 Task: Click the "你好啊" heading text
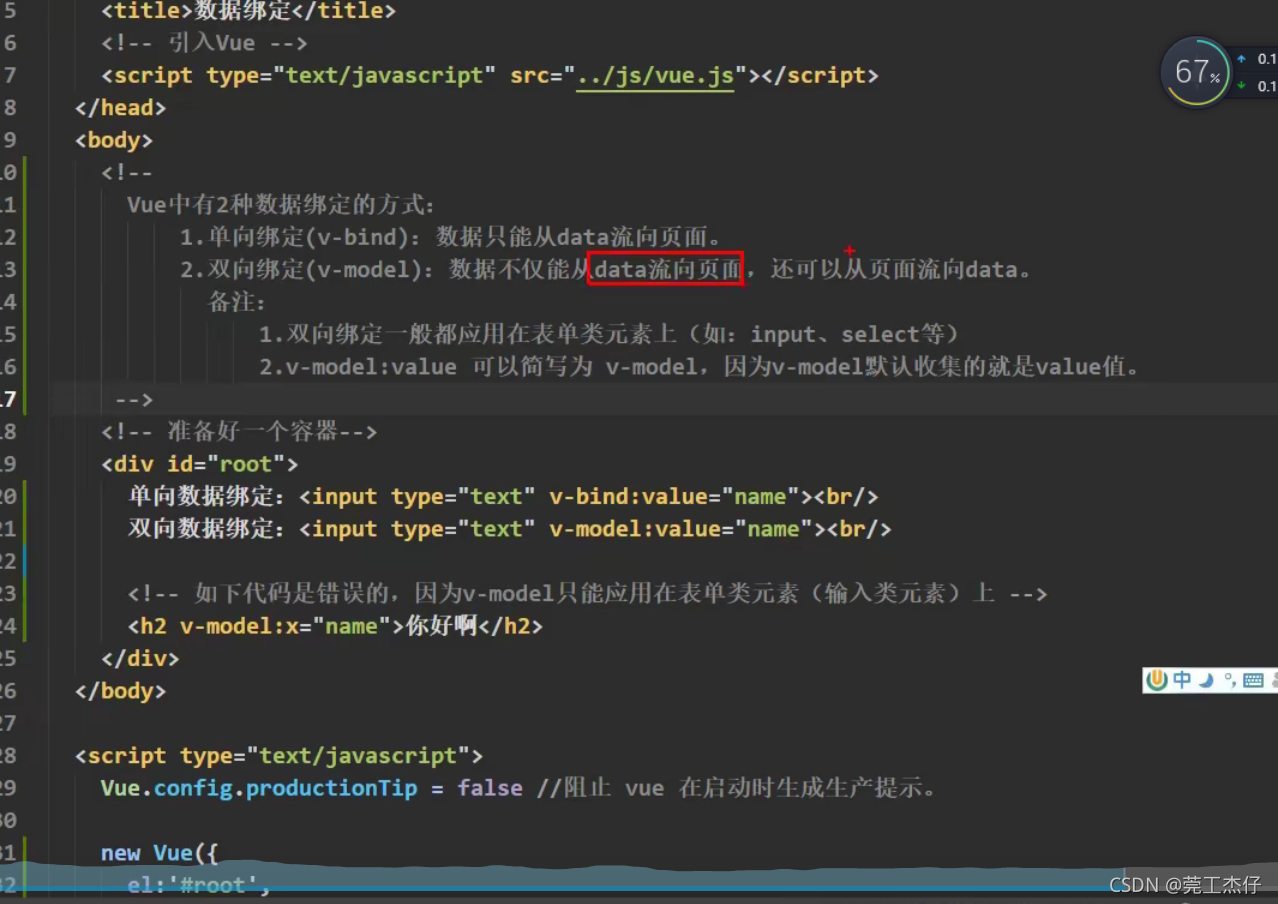click(x=441, y=626)
